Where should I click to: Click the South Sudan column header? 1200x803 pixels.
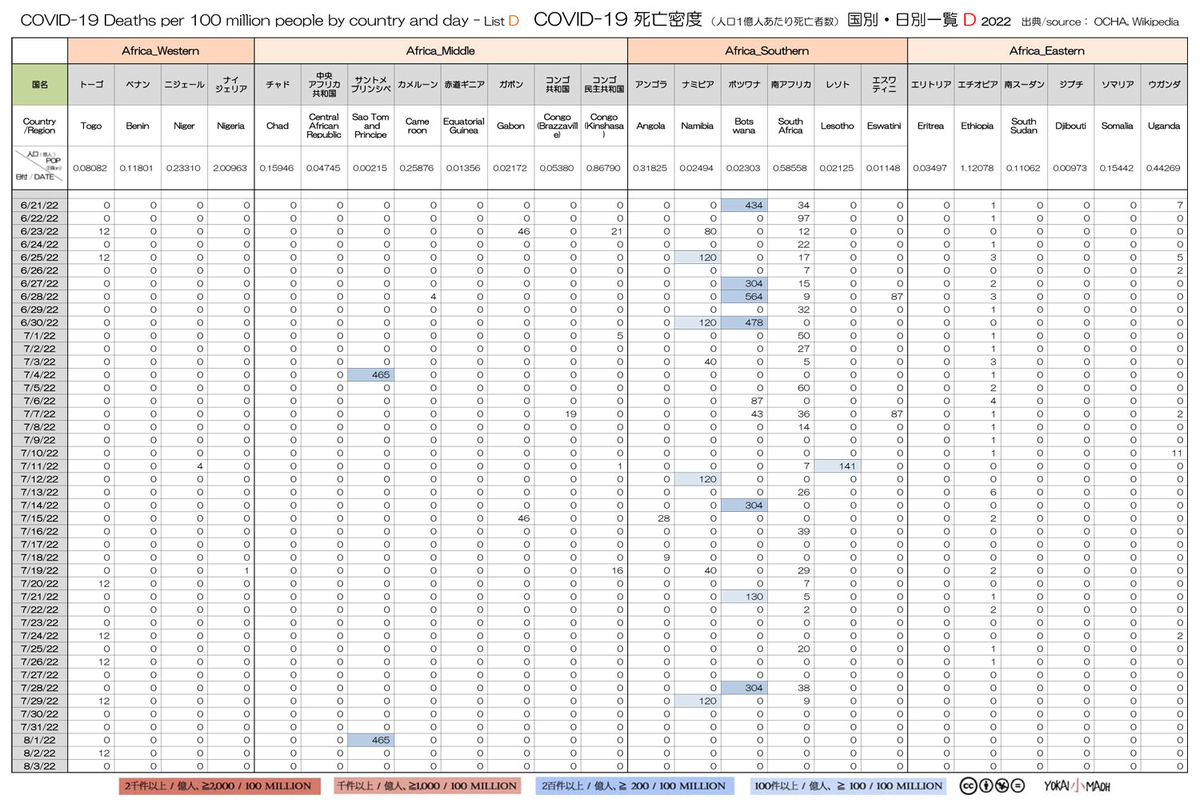[x=1024, y=125]
